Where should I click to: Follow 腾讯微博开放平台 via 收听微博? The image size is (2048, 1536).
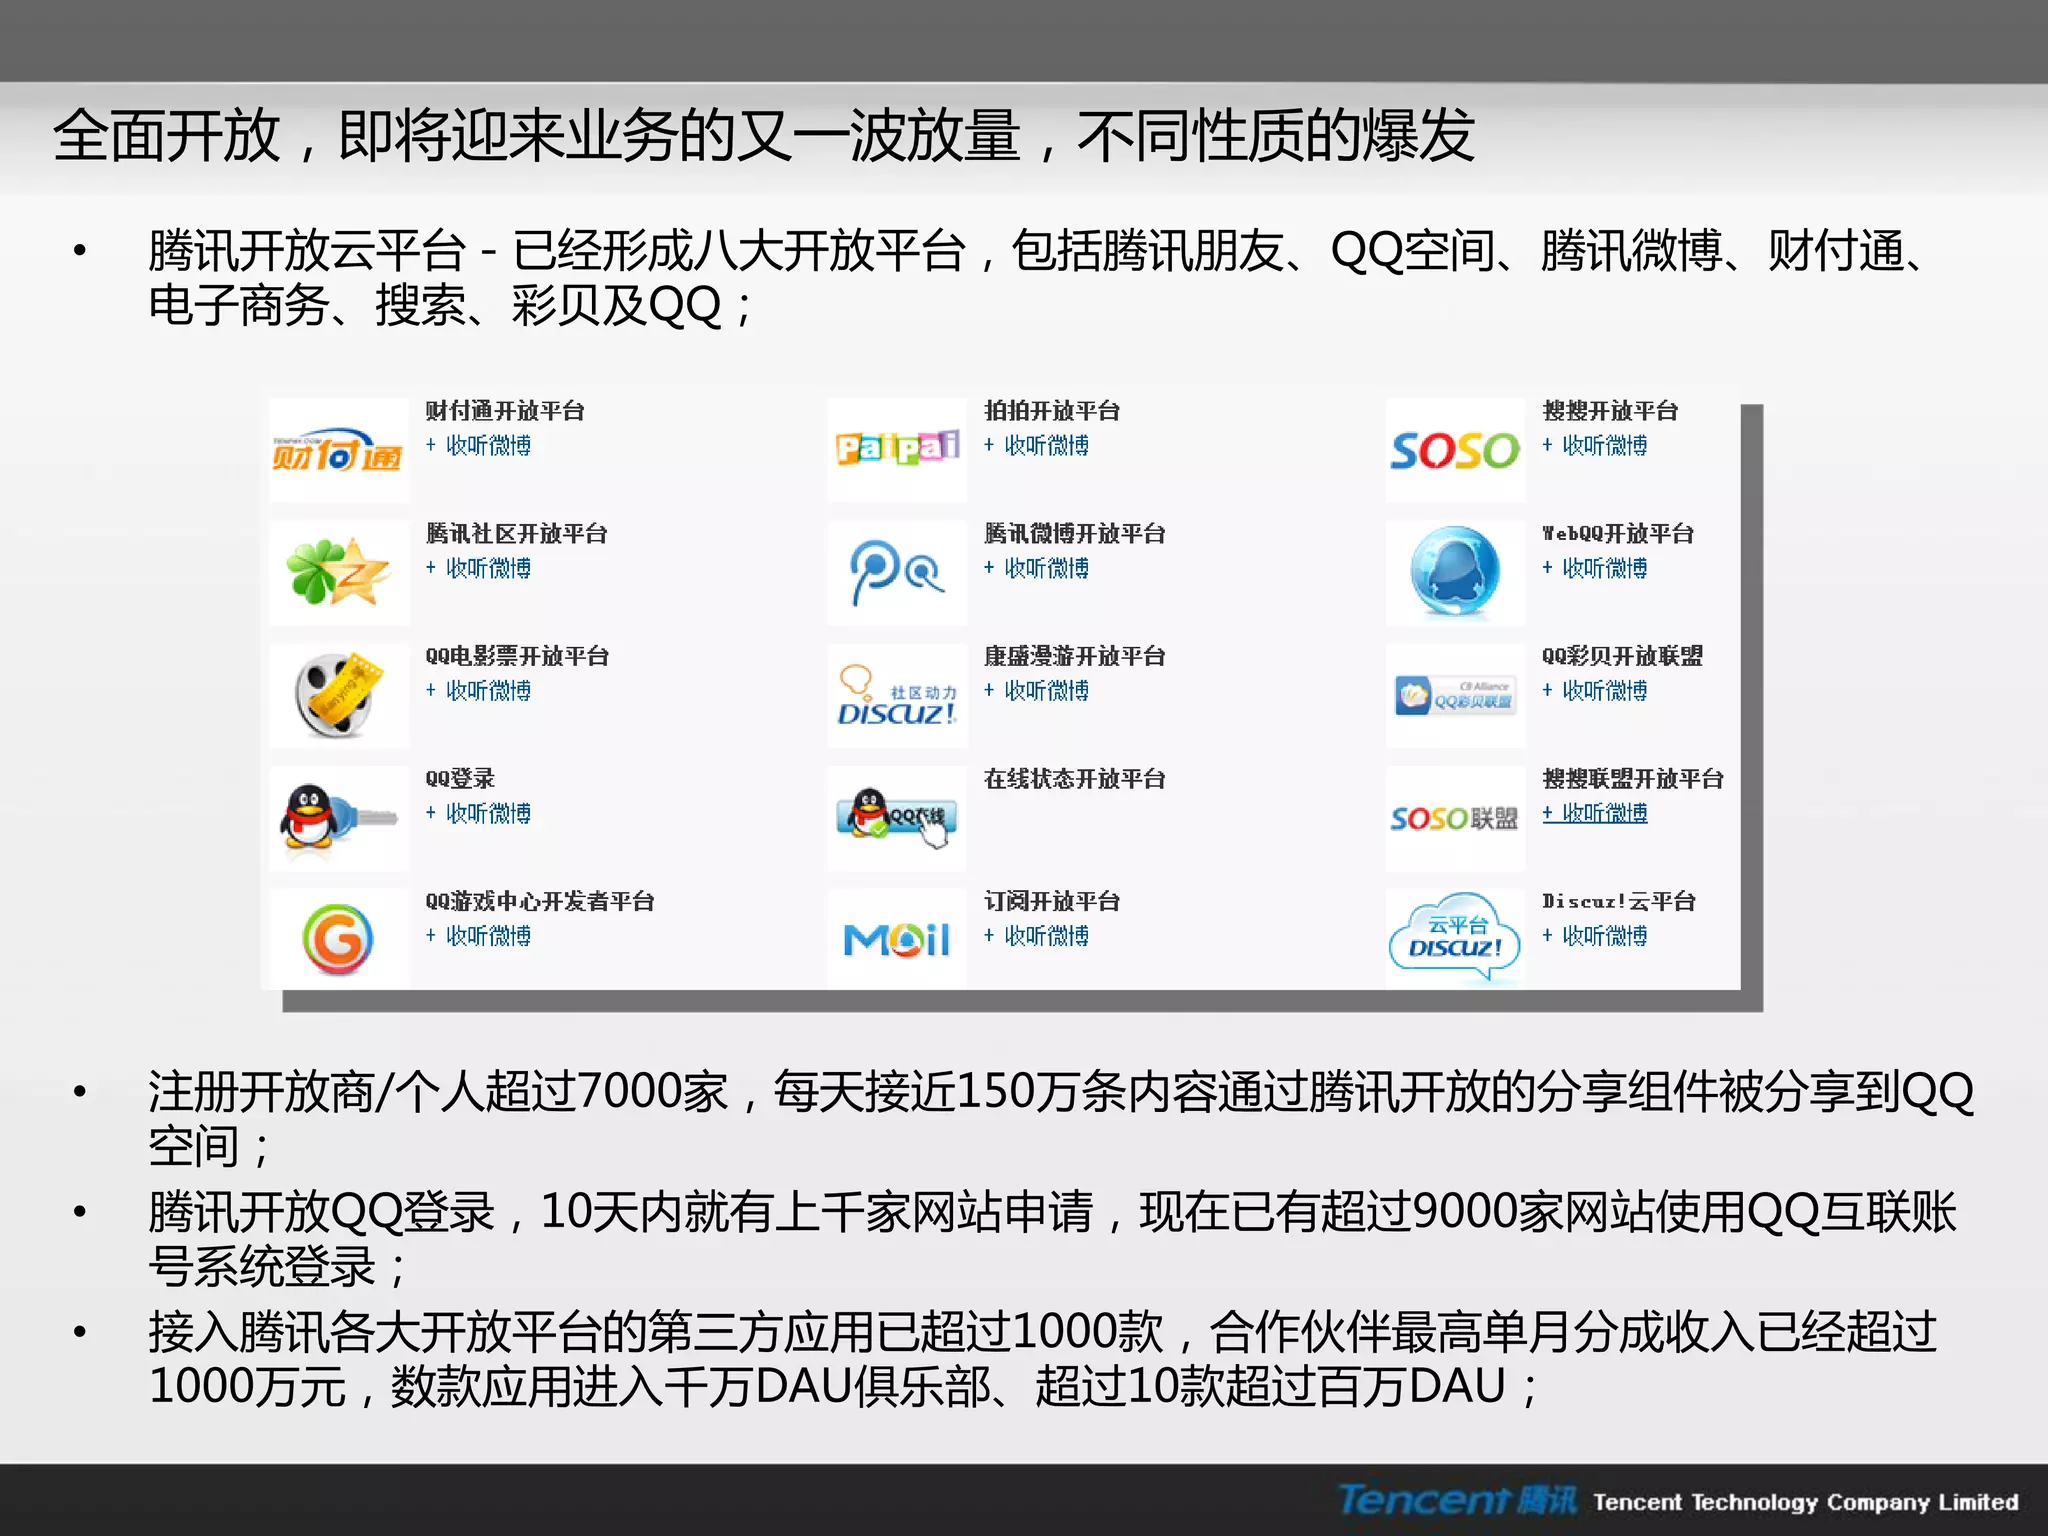pos(1036,568)
